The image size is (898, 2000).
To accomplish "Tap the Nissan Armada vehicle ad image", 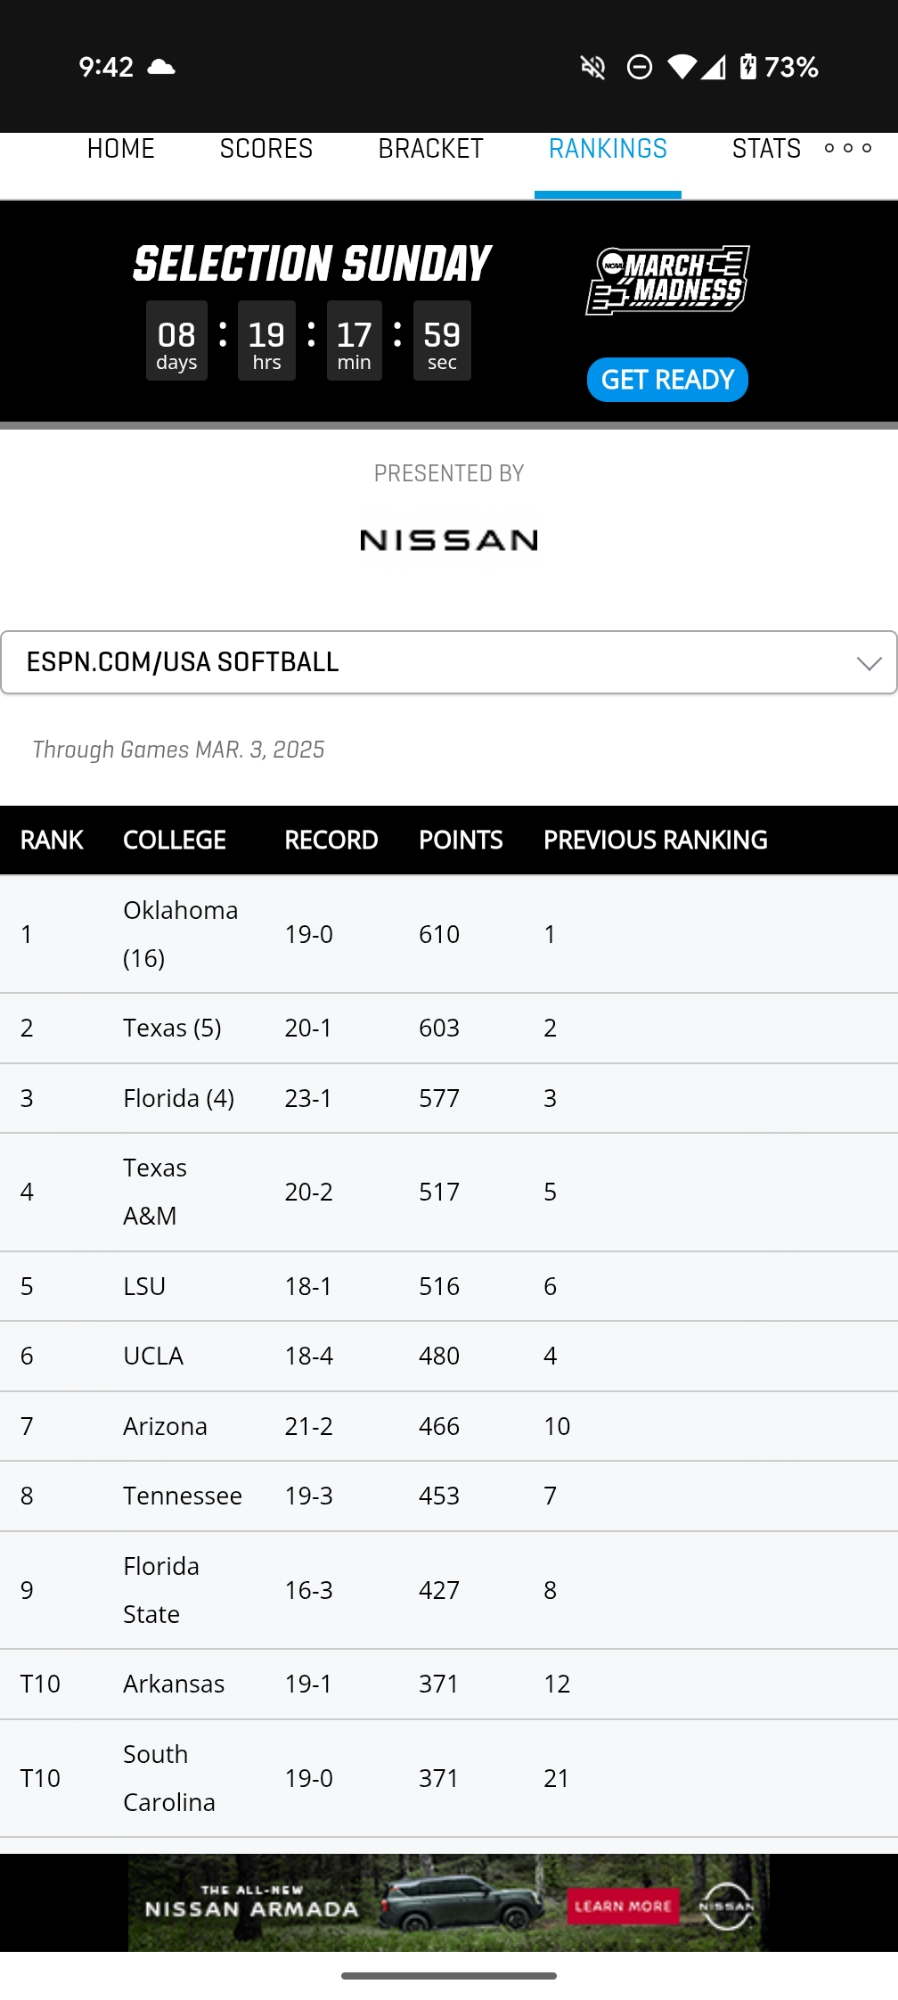I will click(460, 1902).
